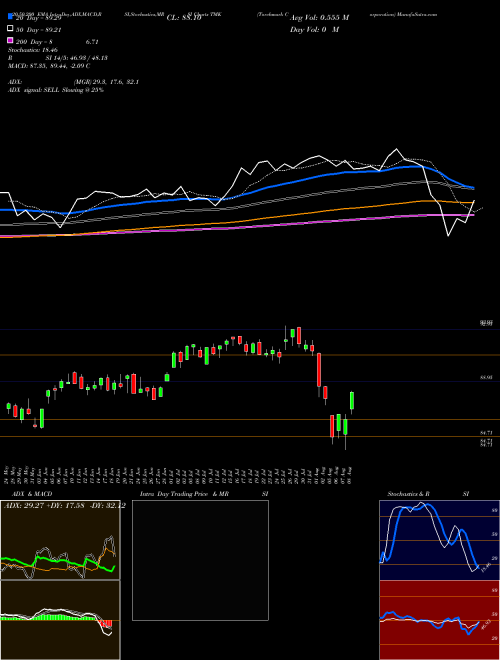The width and height of the screenshot is (500, 660).
Task: Click the white 50 Day EMA legend swatch
Action: tap(10, 29)
